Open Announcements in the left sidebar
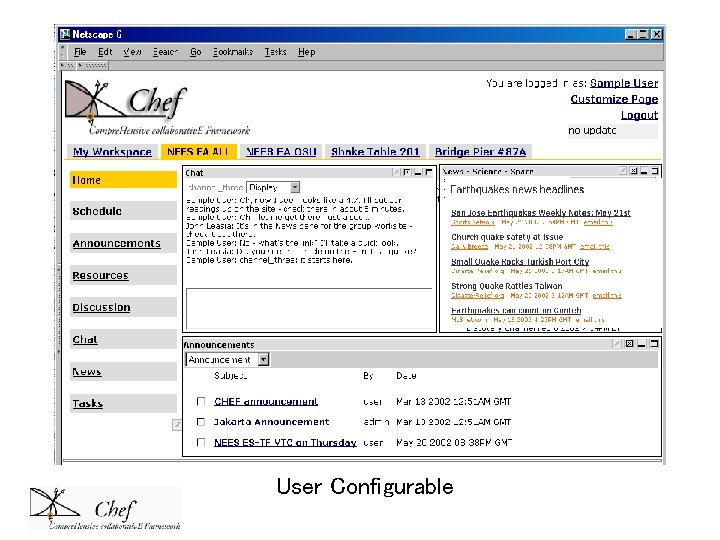Screen dimensions: 720x540 (x=123, y=243)
